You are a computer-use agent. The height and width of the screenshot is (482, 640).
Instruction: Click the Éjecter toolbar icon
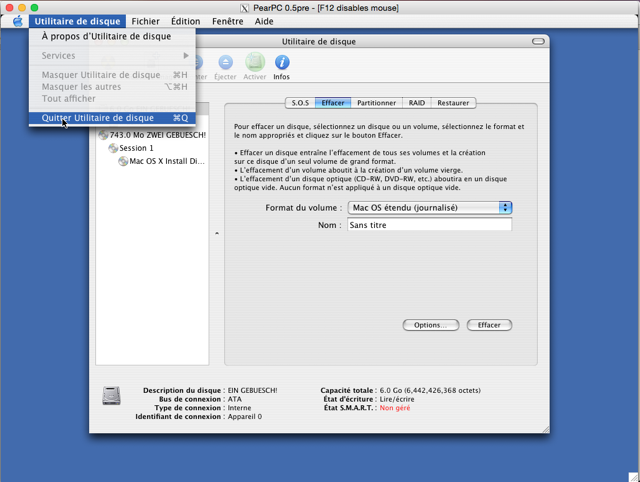225,68
